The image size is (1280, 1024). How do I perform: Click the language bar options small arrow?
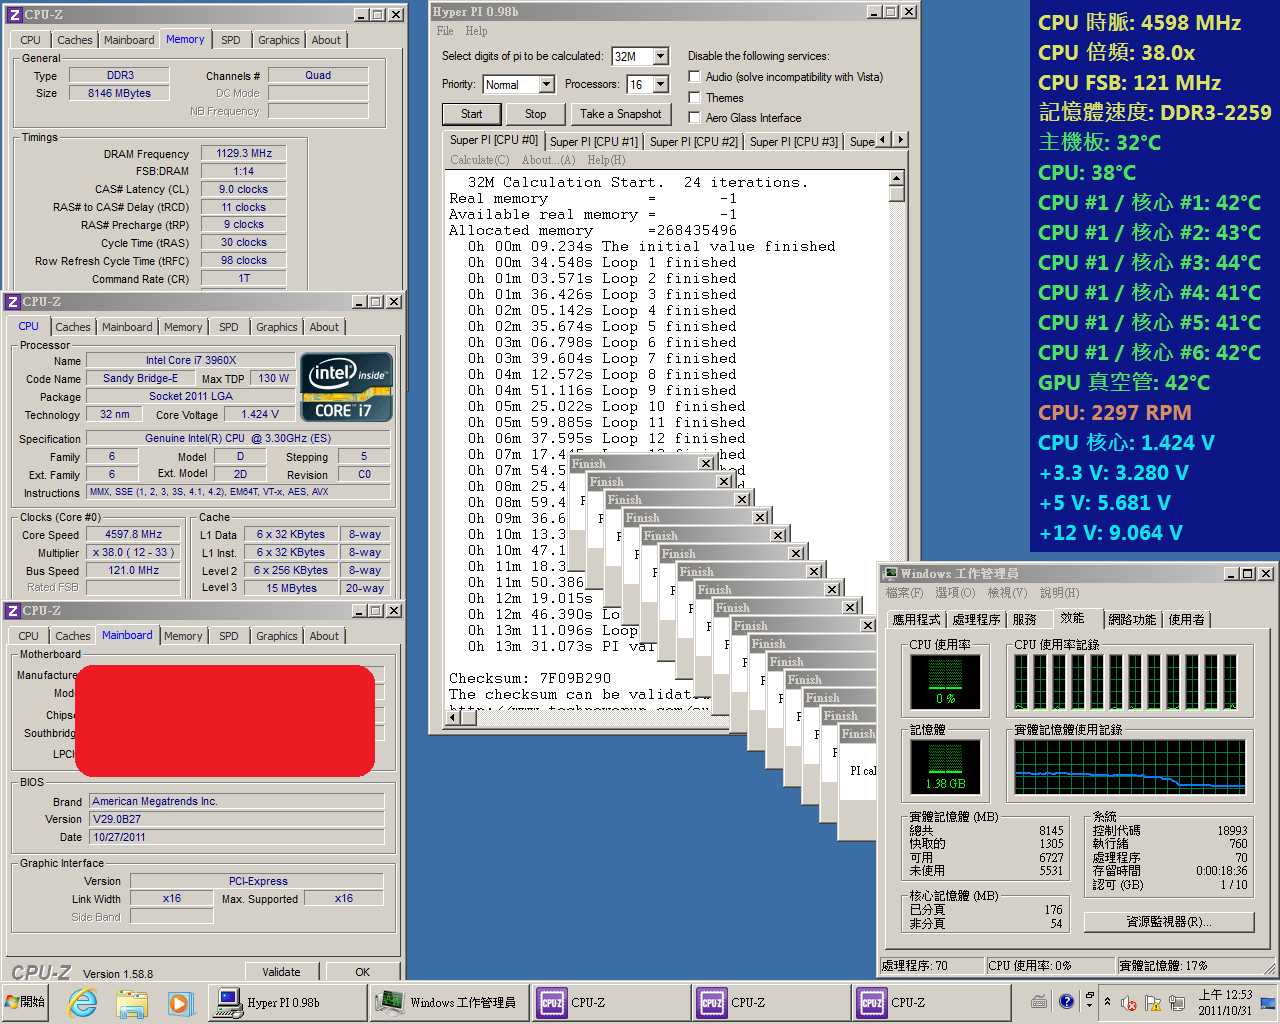(1089, 1005)
